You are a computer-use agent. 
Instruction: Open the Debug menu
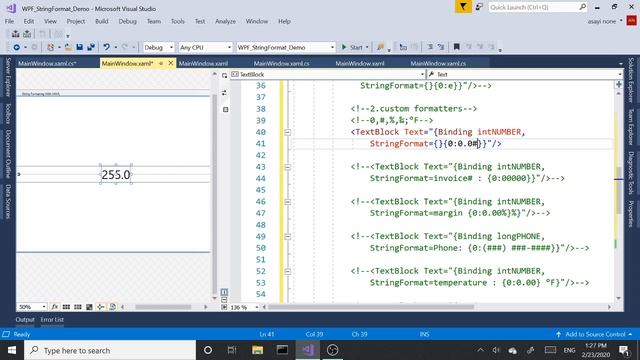click(x=127, y=21)
